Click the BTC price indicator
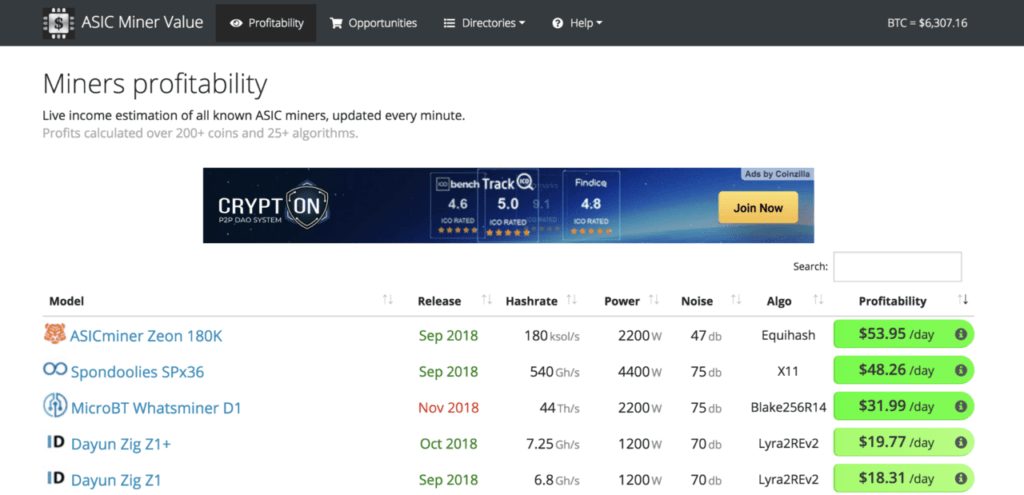Screen dimensions: 1024x495 click(x=927, y=24)
